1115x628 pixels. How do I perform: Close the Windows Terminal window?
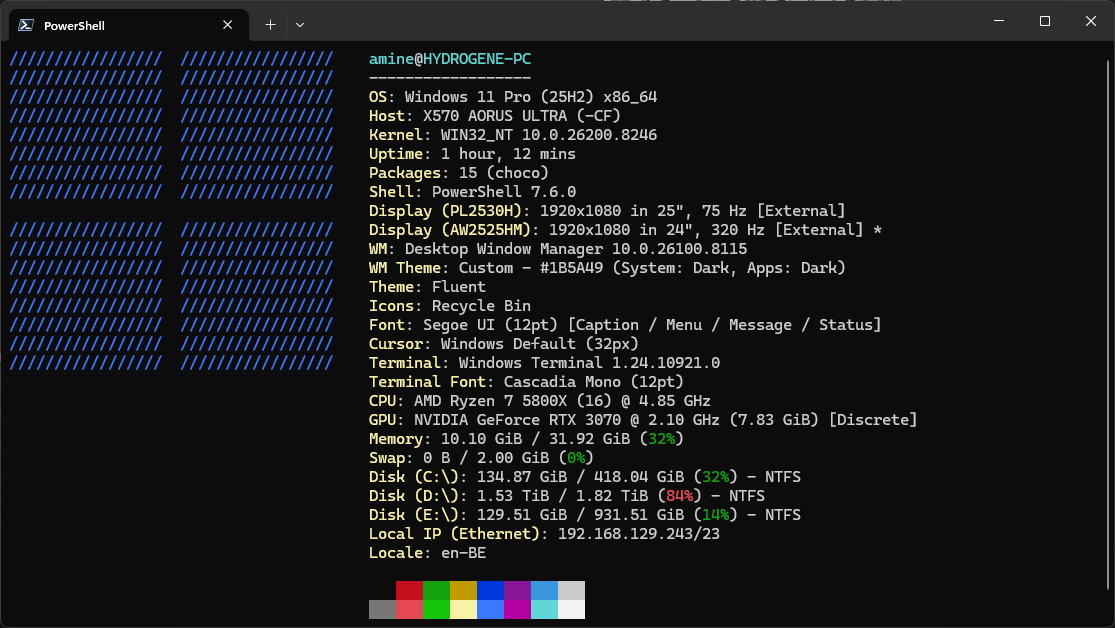tap(1091, 21)
